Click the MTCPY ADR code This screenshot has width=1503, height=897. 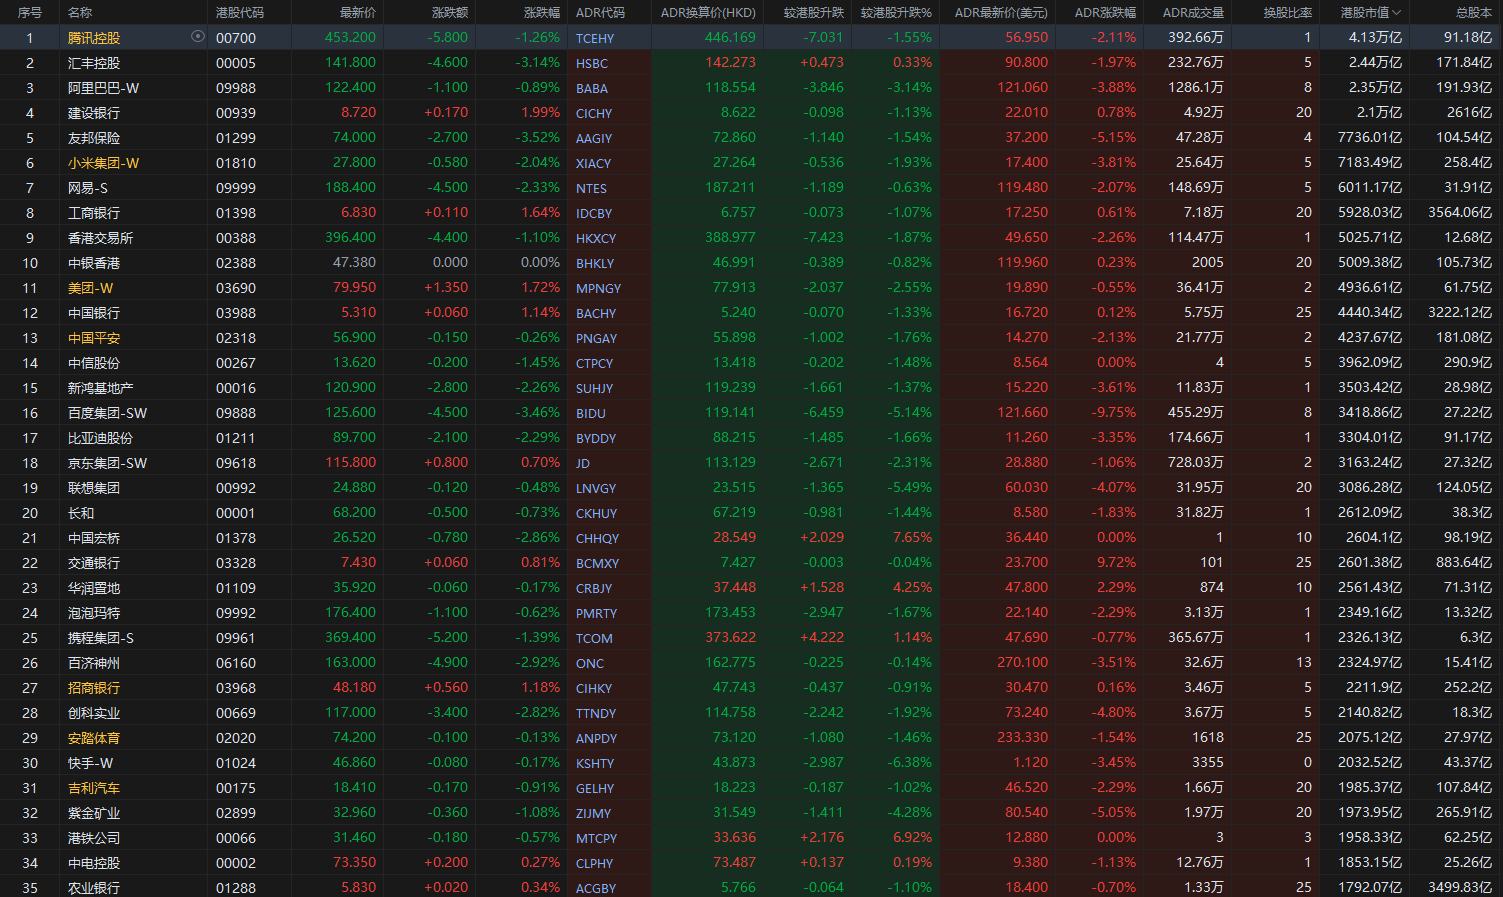click(x=596, y=838)
